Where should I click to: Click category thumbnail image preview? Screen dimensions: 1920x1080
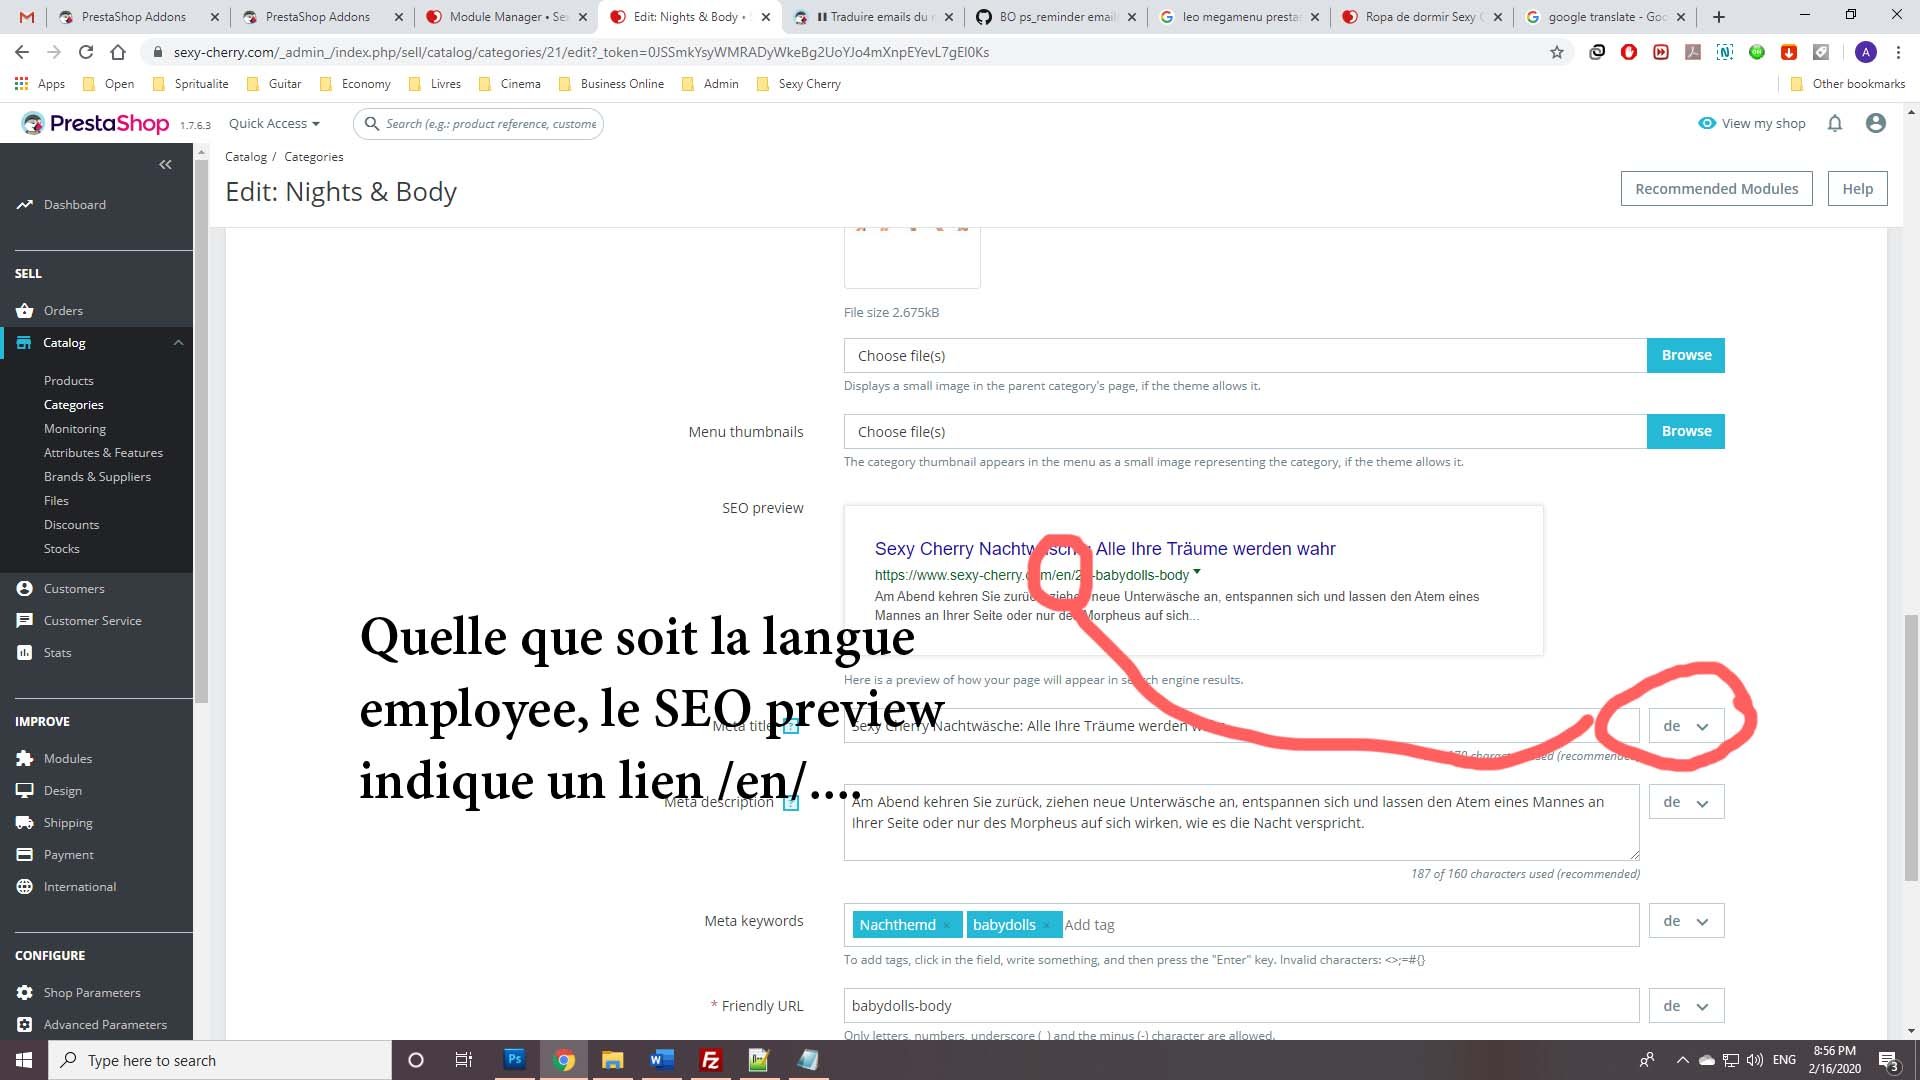(x=912, y=258)
